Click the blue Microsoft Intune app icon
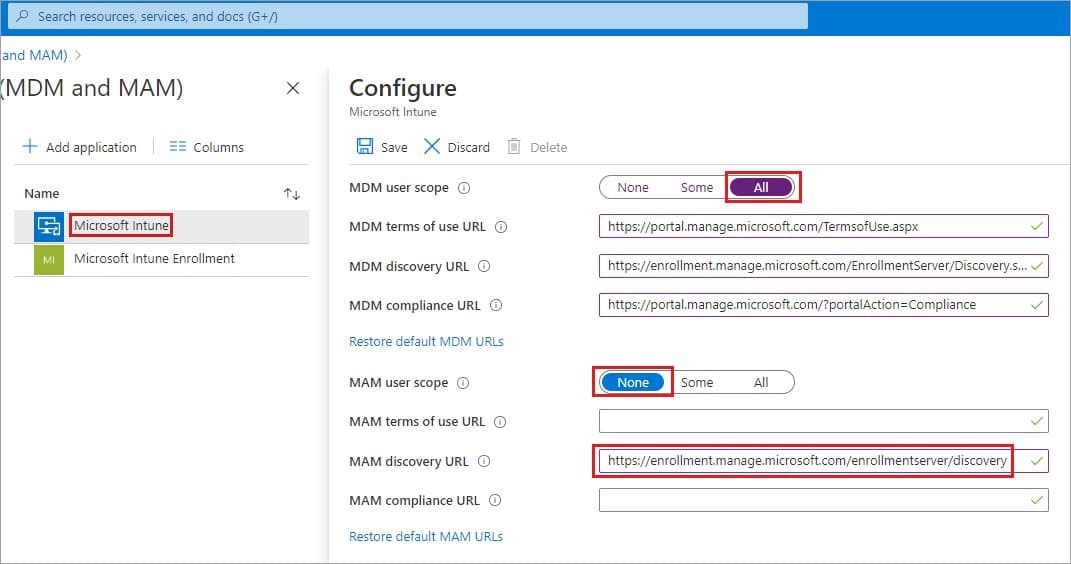The width and height of the screenshot is (1071, 564). tap(48, 226)
